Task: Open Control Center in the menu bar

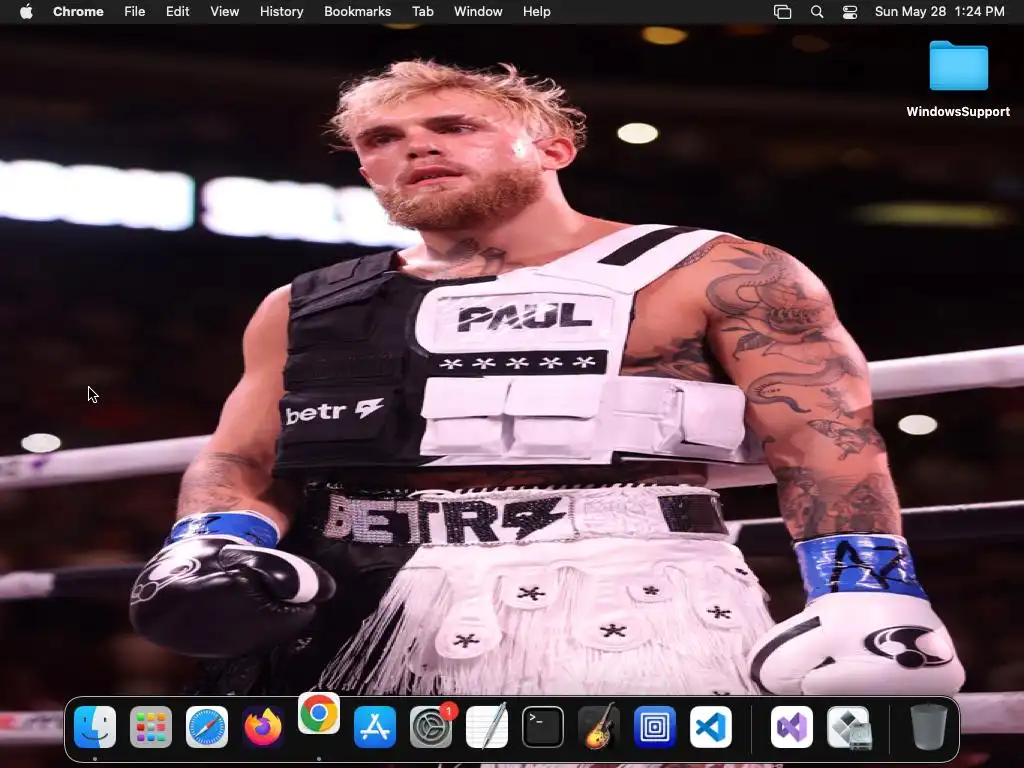Action: (850, 12)
